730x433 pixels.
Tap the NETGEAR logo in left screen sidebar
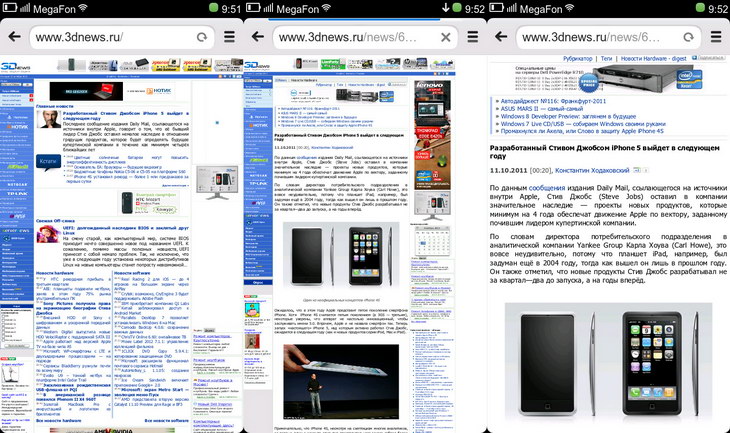(17, 184)
